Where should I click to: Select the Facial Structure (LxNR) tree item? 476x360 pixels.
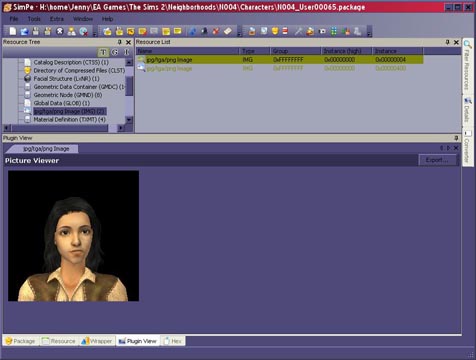[x=66, y=79]
